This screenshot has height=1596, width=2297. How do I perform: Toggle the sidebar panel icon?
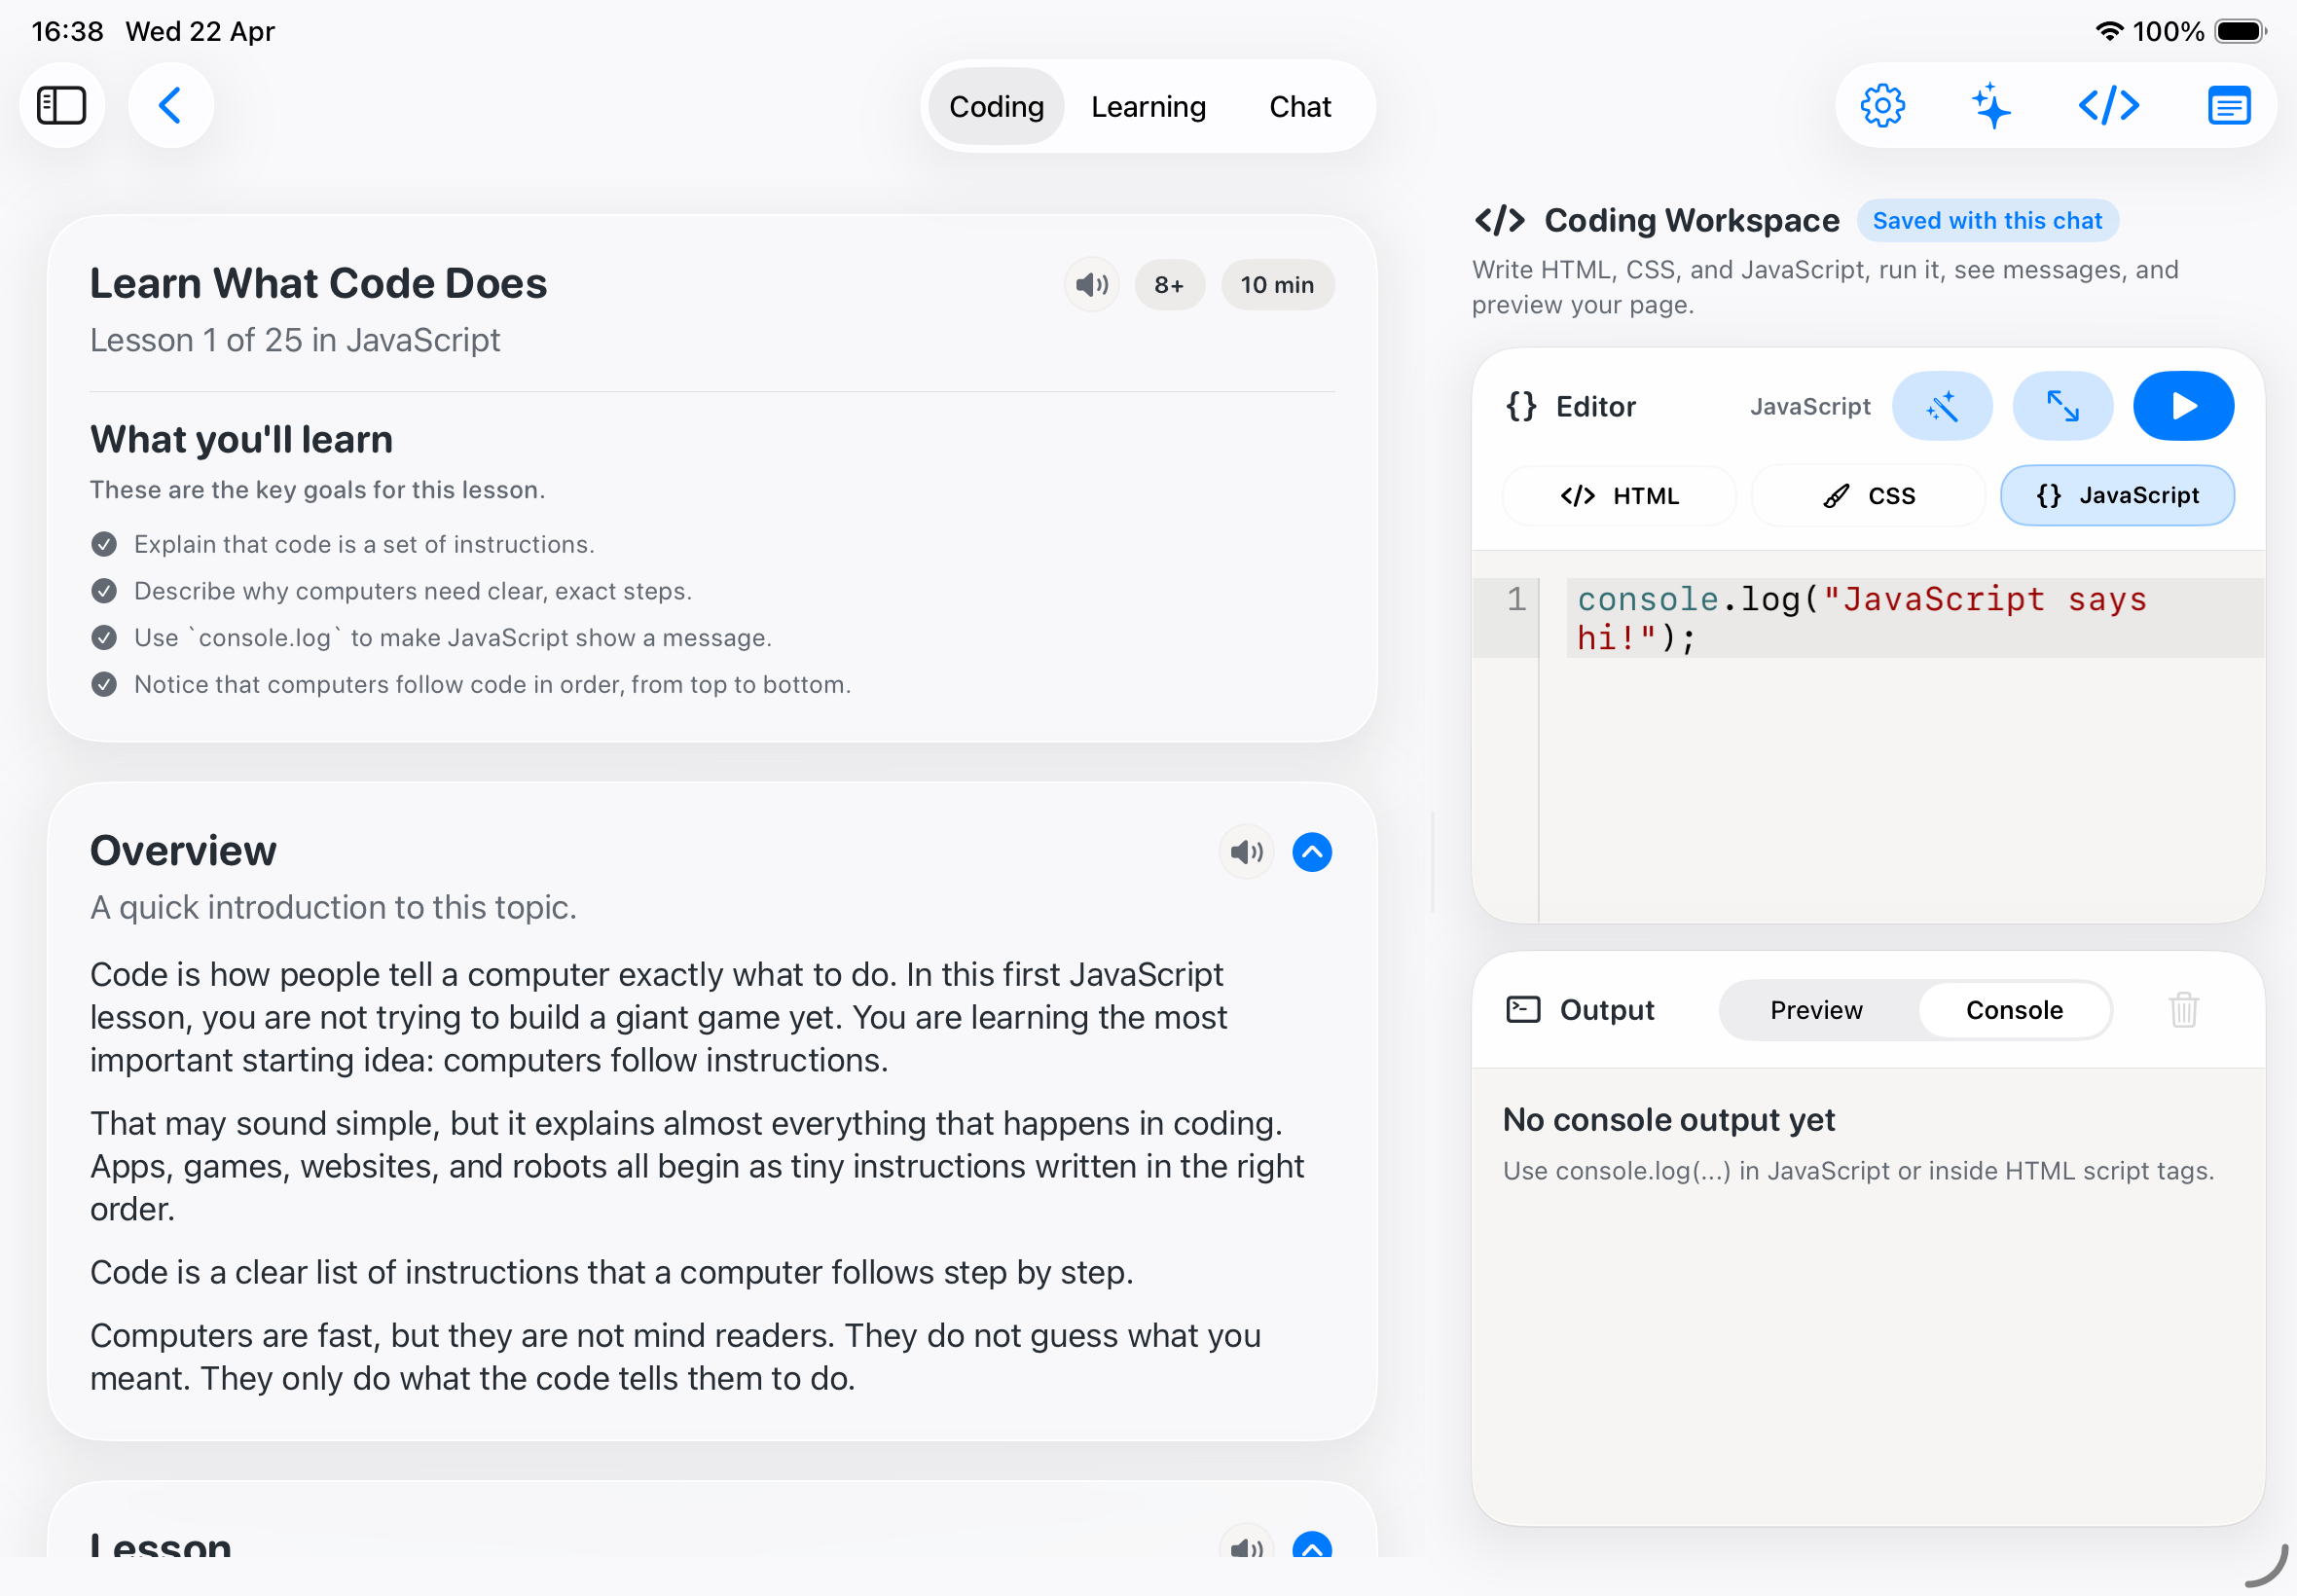pos(62,105)
